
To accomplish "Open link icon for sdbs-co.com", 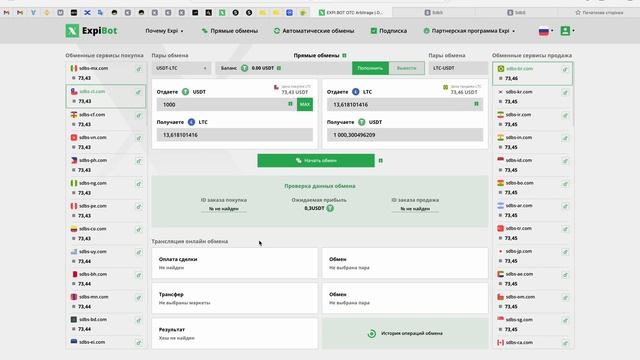I will click(x=139, y=230).
